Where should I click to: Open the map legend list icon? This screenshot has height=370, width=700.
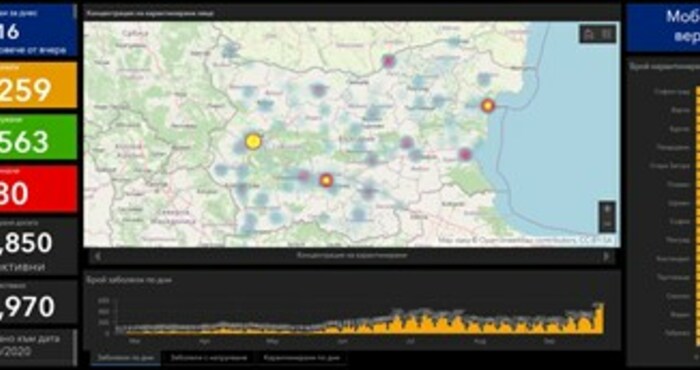tap(607, 34)
